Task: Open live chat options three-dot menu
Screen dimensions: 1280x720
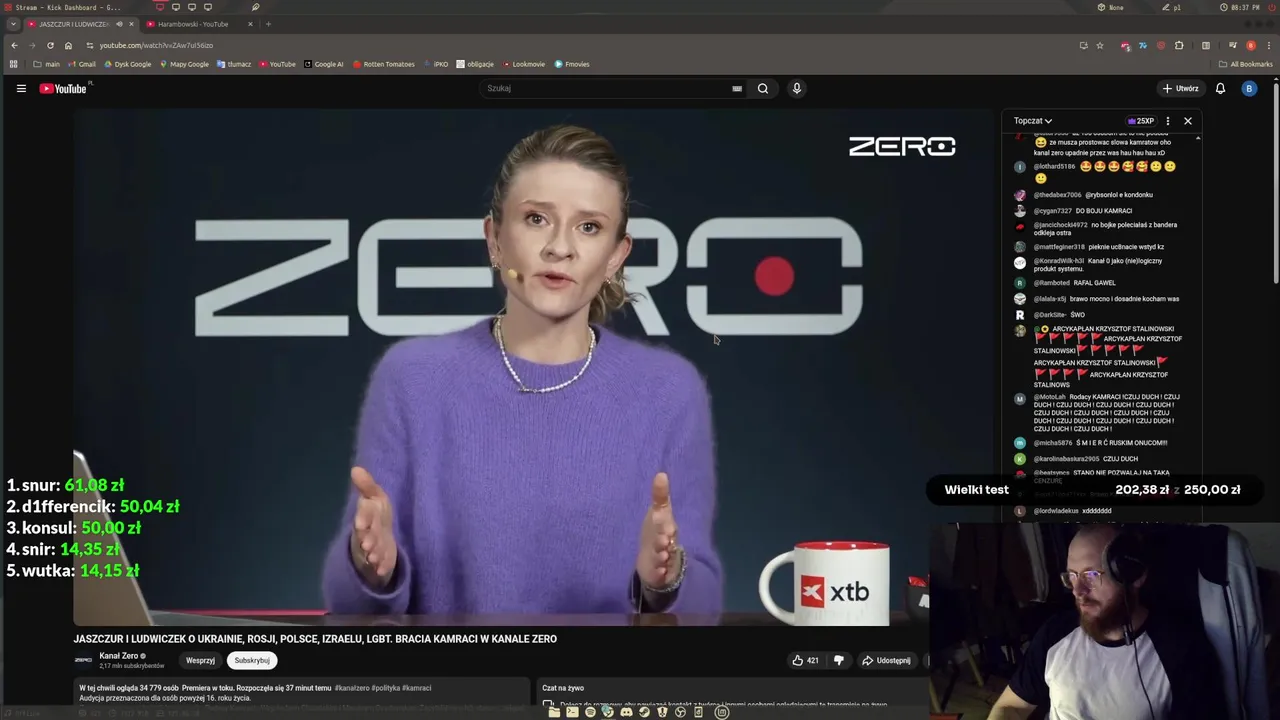Action: 1167,121
